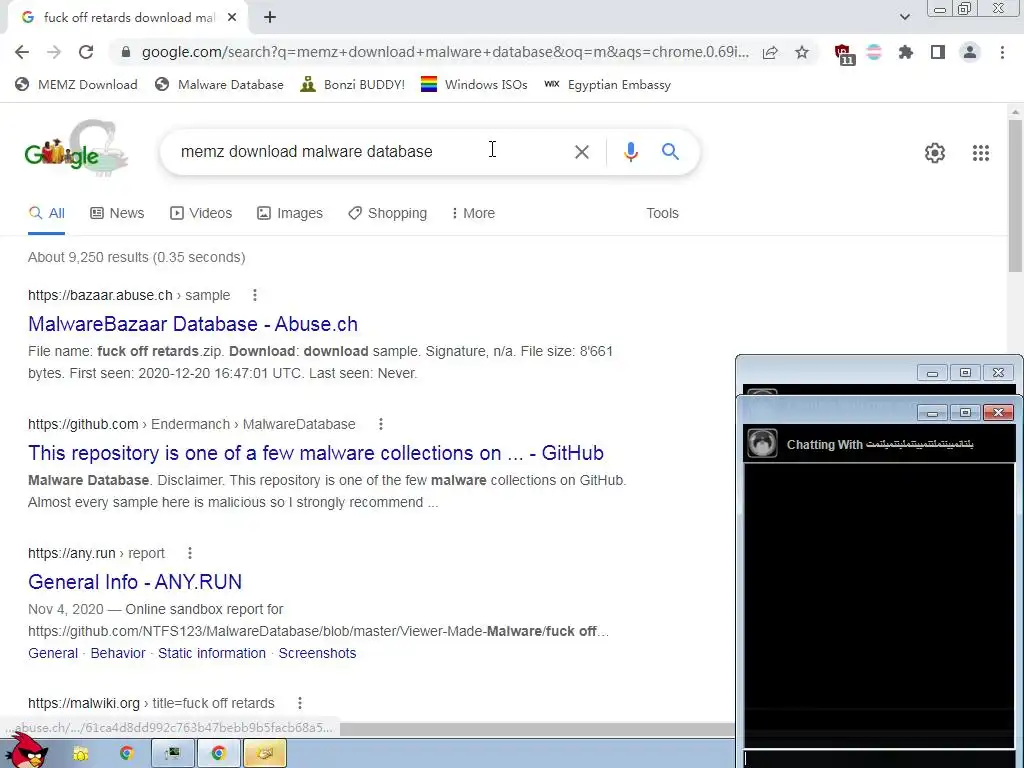Open the folder icon on taskbar
The image size is (1024, 768).
[81, 754]
